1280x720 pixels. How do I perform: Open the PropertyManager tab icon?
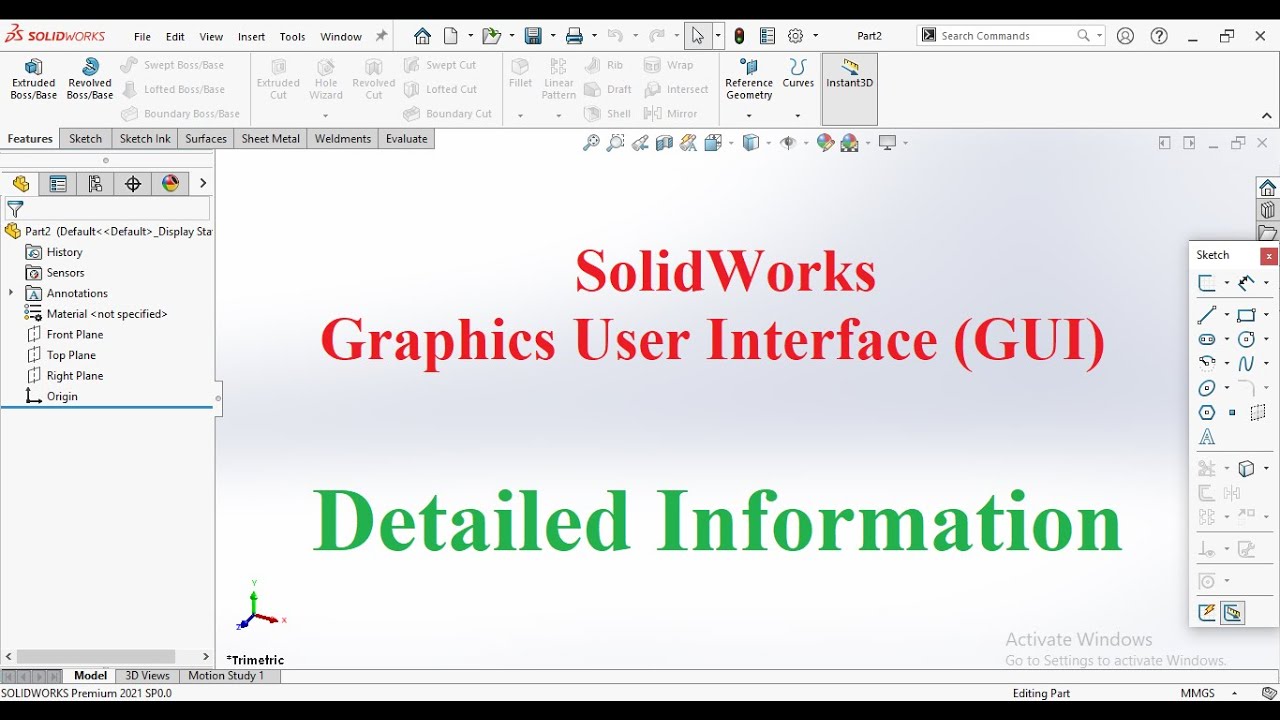[x=58, y=184]
